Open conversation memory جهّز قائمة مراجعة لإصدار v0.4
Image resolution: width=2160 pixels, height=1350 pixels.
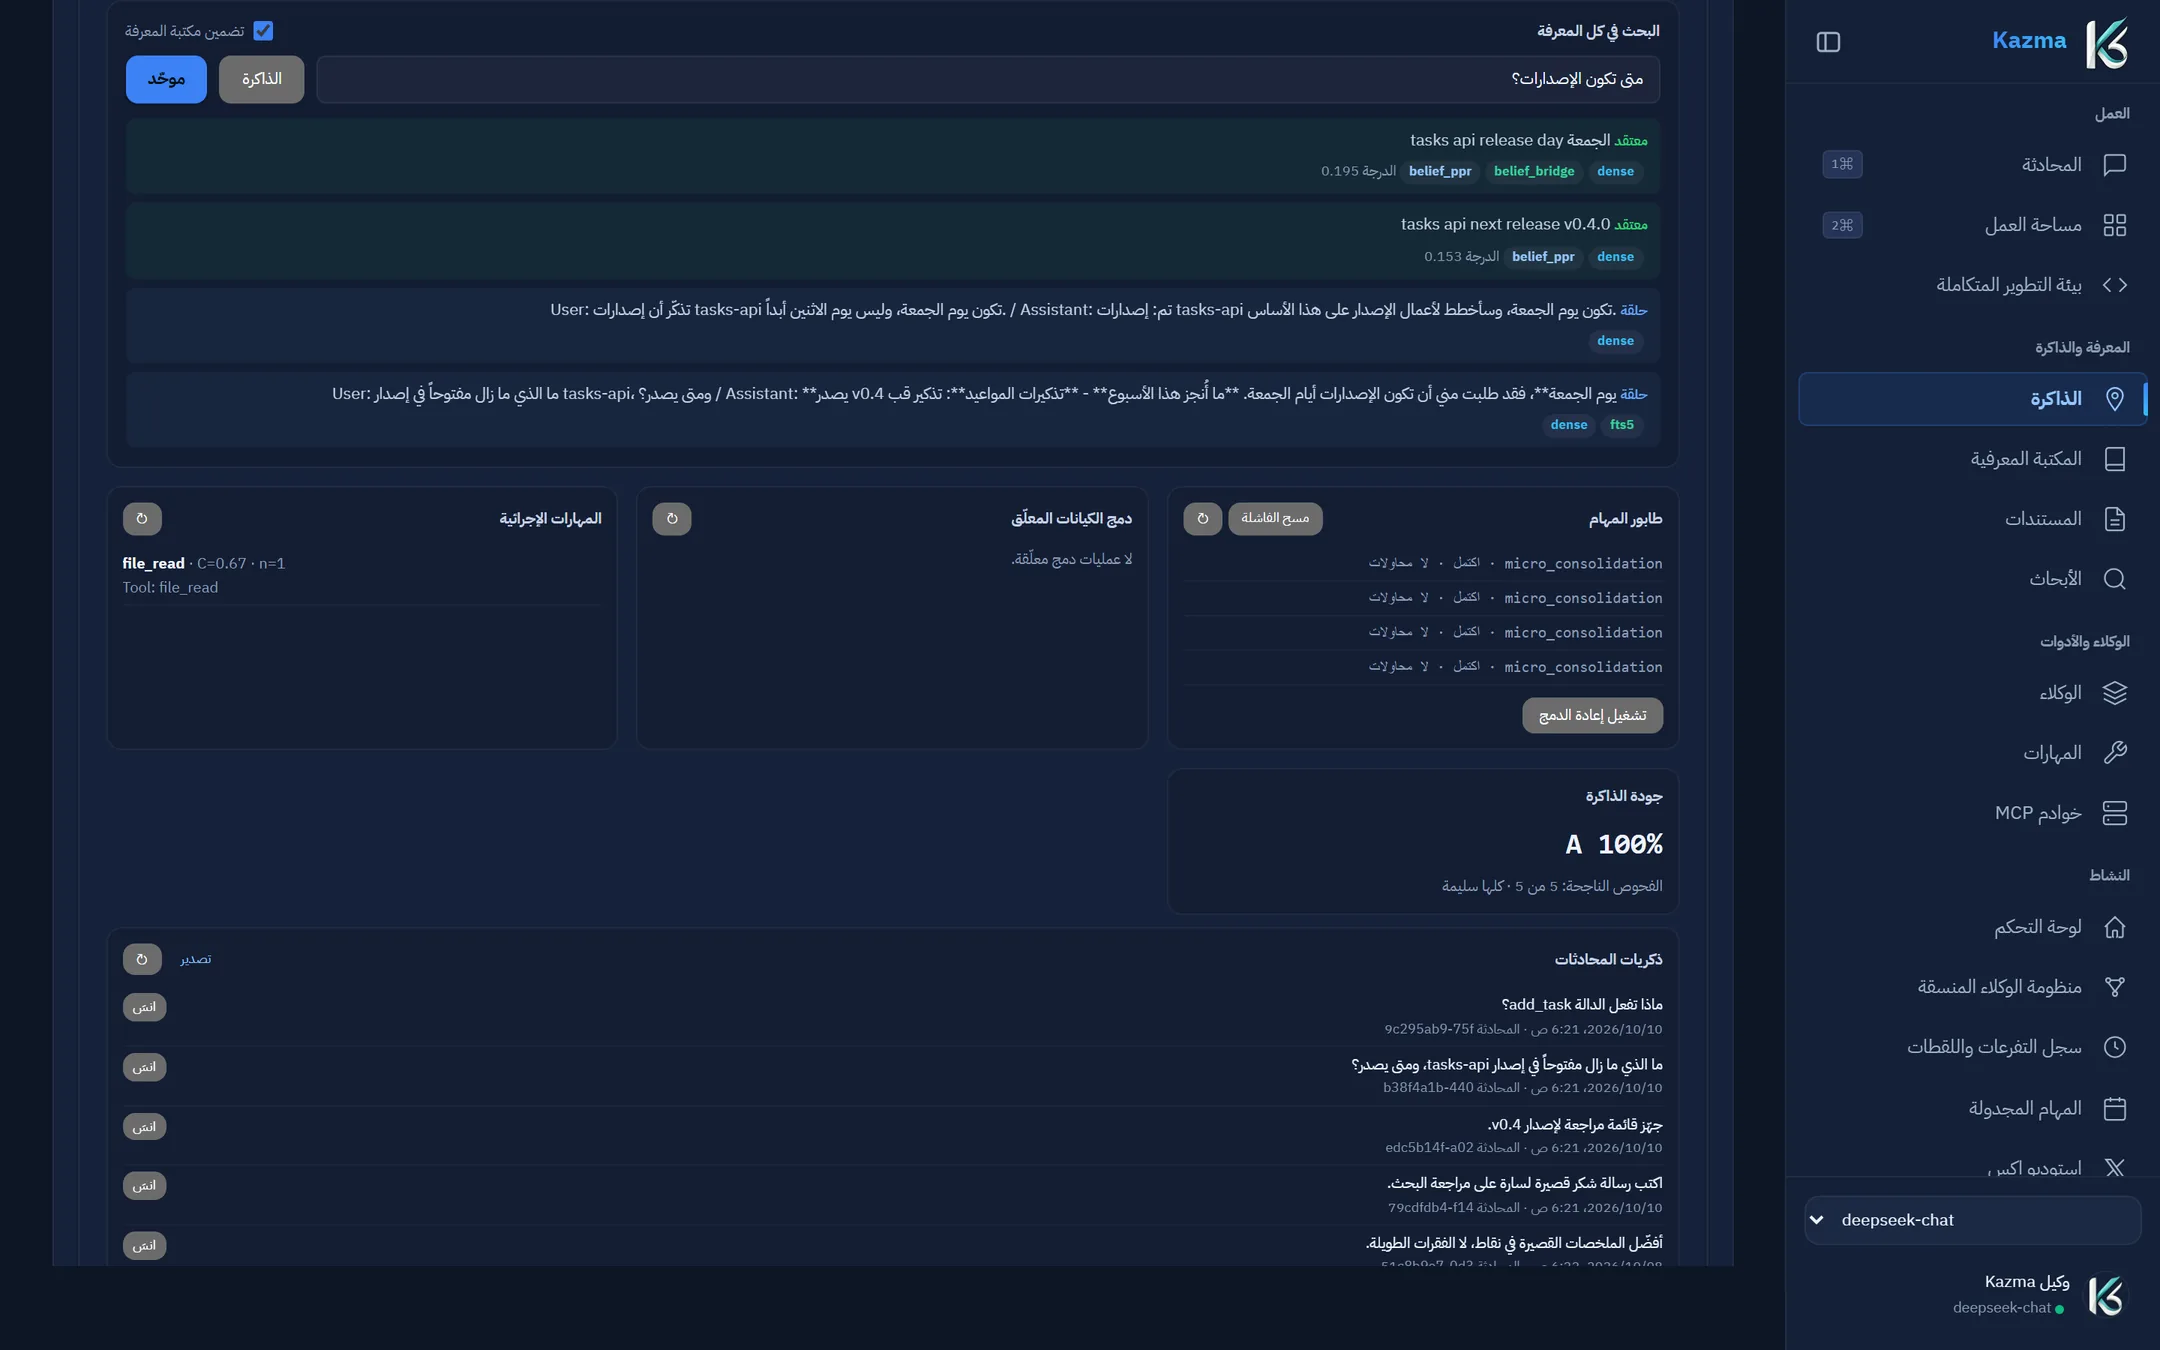pyautogui.click(x=1575, y=1124)
